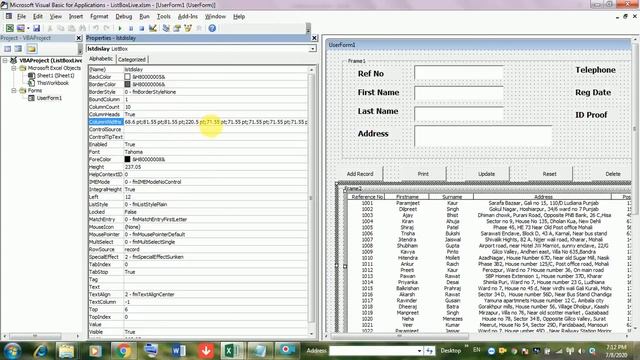
Task: Click the Cut toolbar icon
Action: point(50,28)
